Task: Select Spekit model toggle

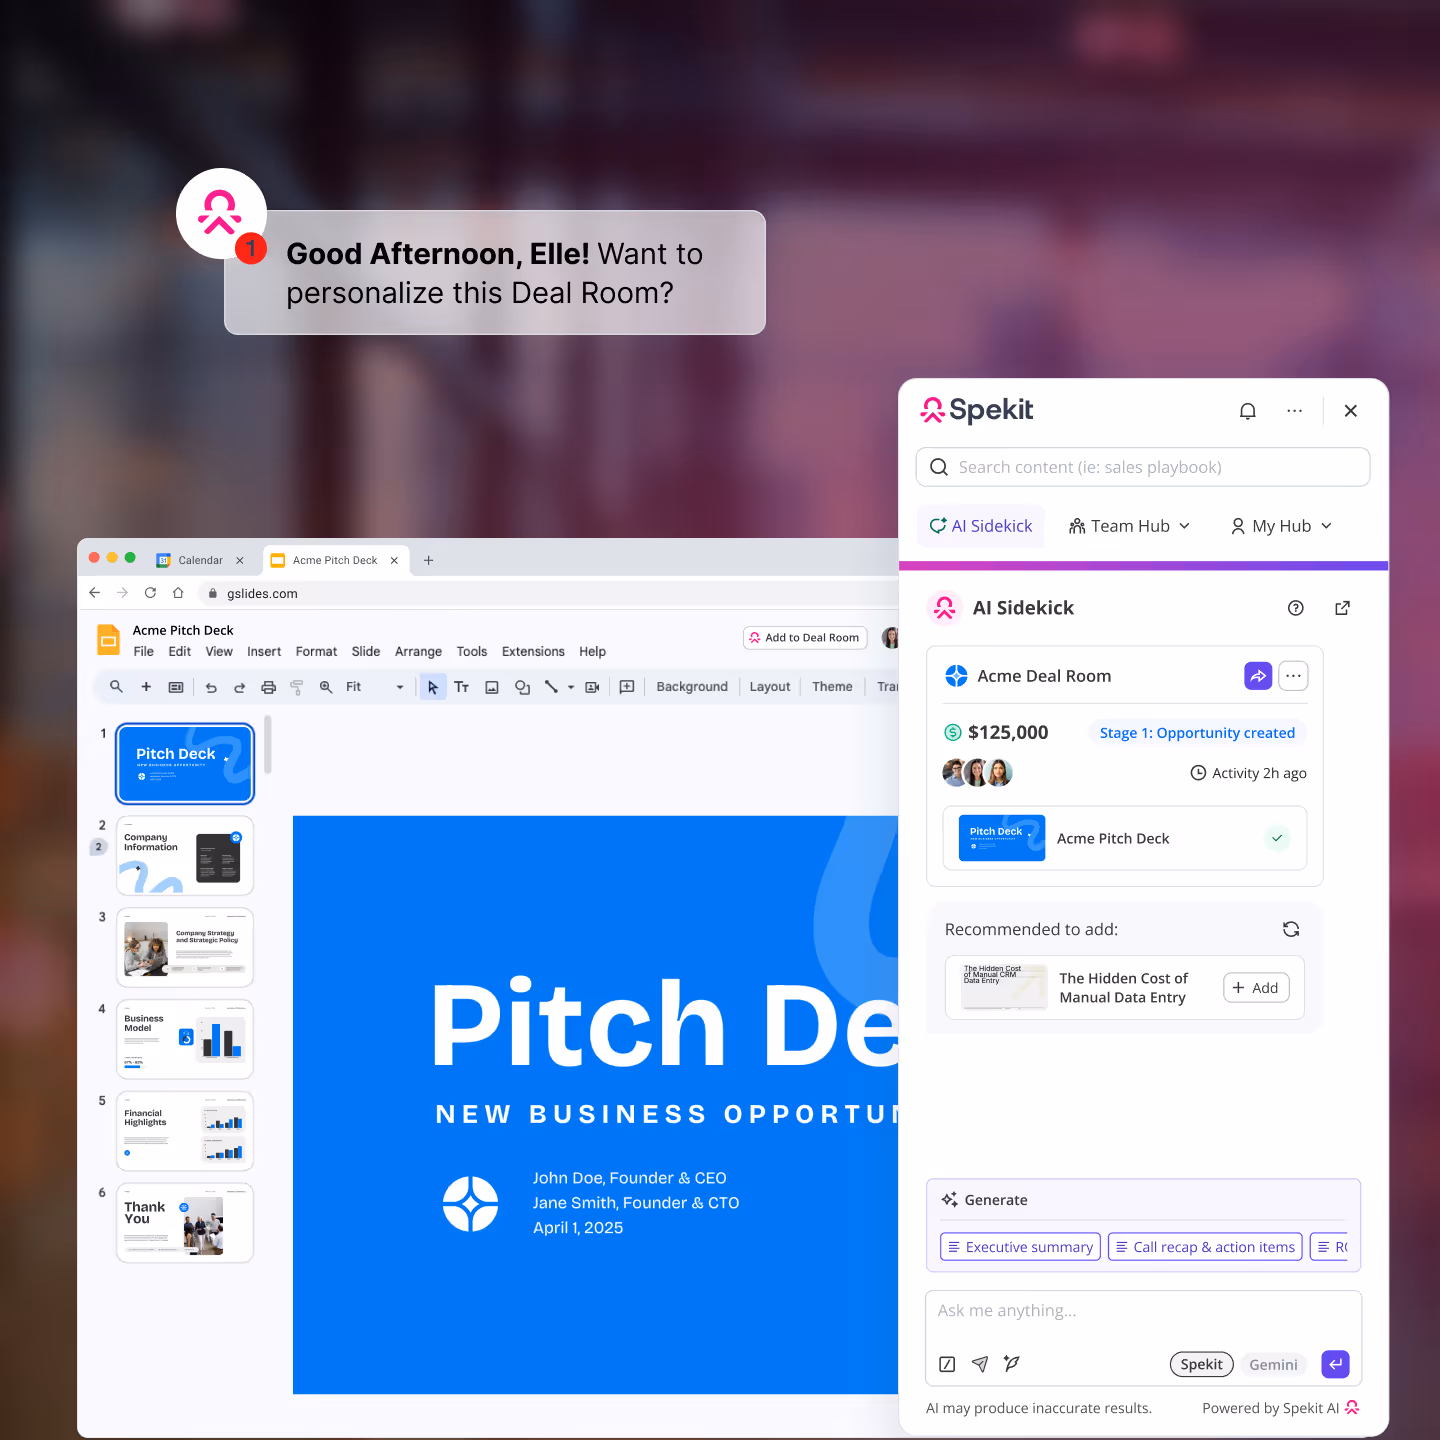Action: (x=1201, y=1364)
